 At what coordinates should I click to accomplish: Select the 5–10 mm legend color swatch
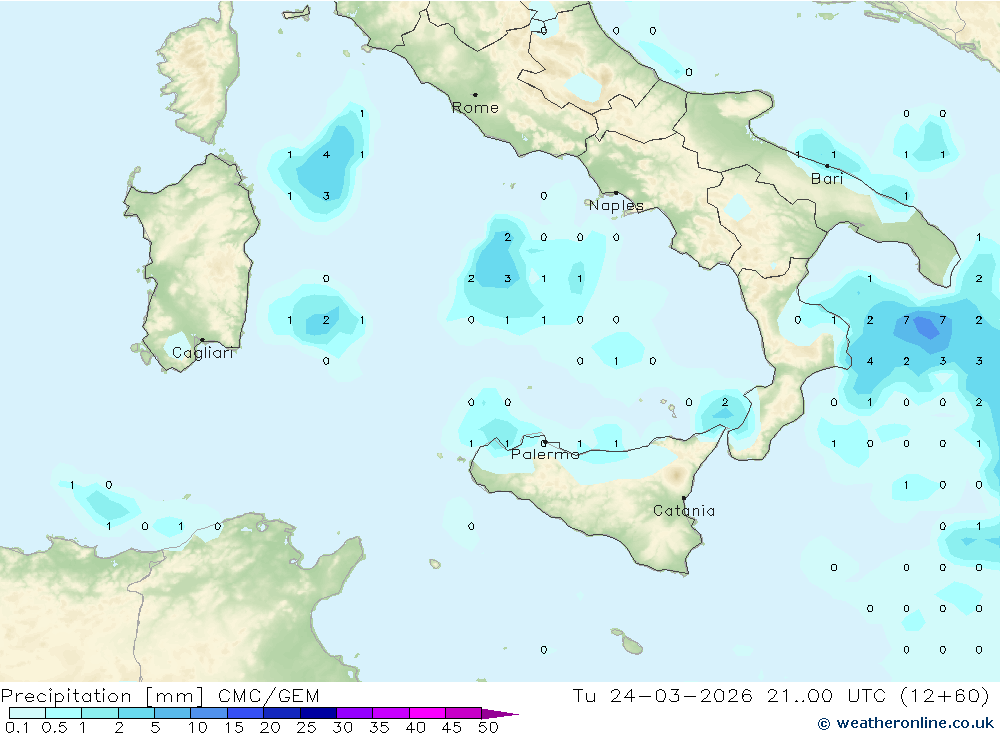173,713
